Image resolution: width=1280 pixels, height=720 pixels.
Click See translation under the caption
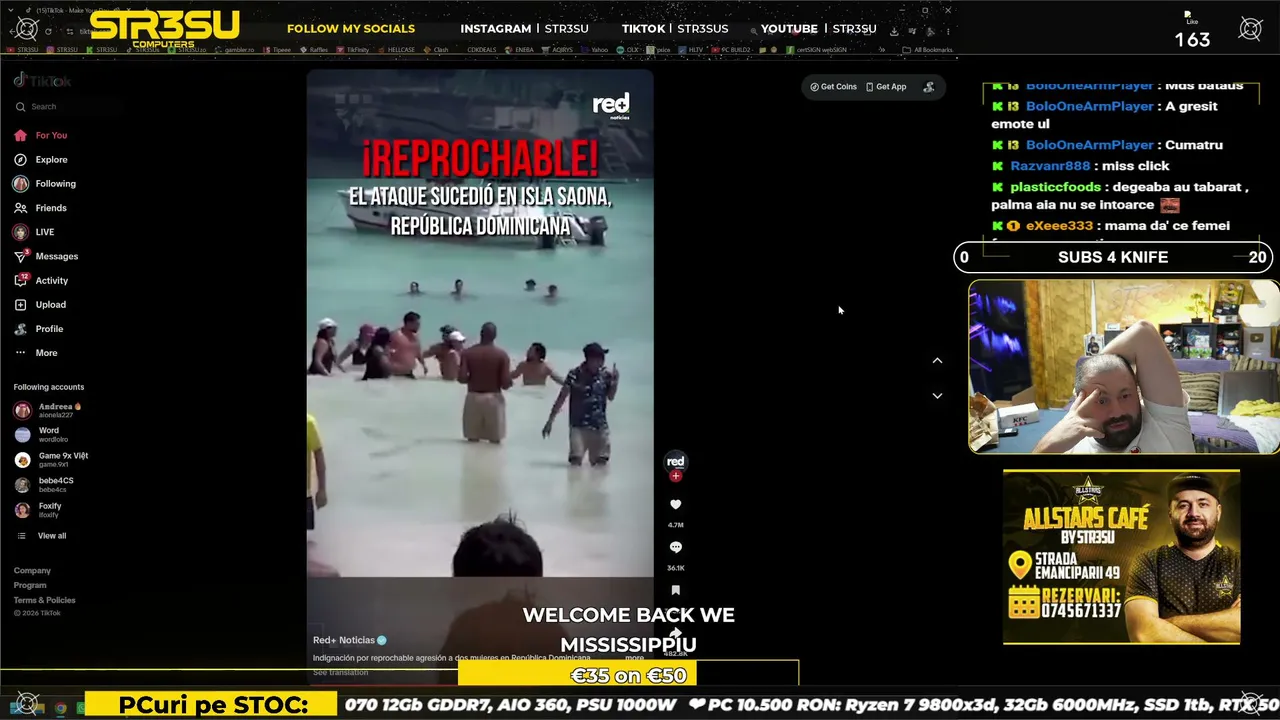[x=341, y=672]
